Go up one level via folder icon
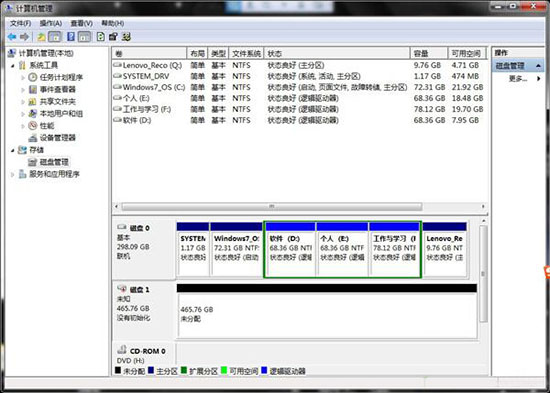Viewport: 550px width, 393px height. coord(41,36)
